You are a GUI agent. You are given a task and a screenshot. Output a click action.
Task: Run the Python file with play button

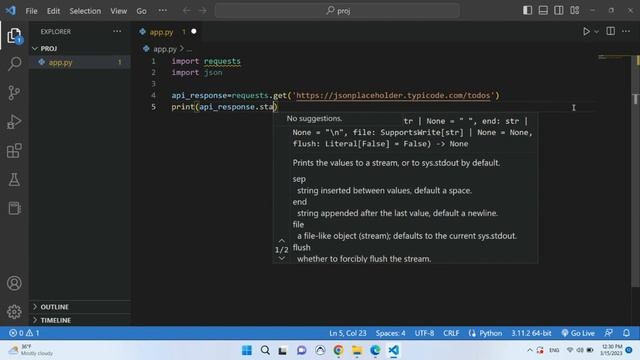coord(586,31)
